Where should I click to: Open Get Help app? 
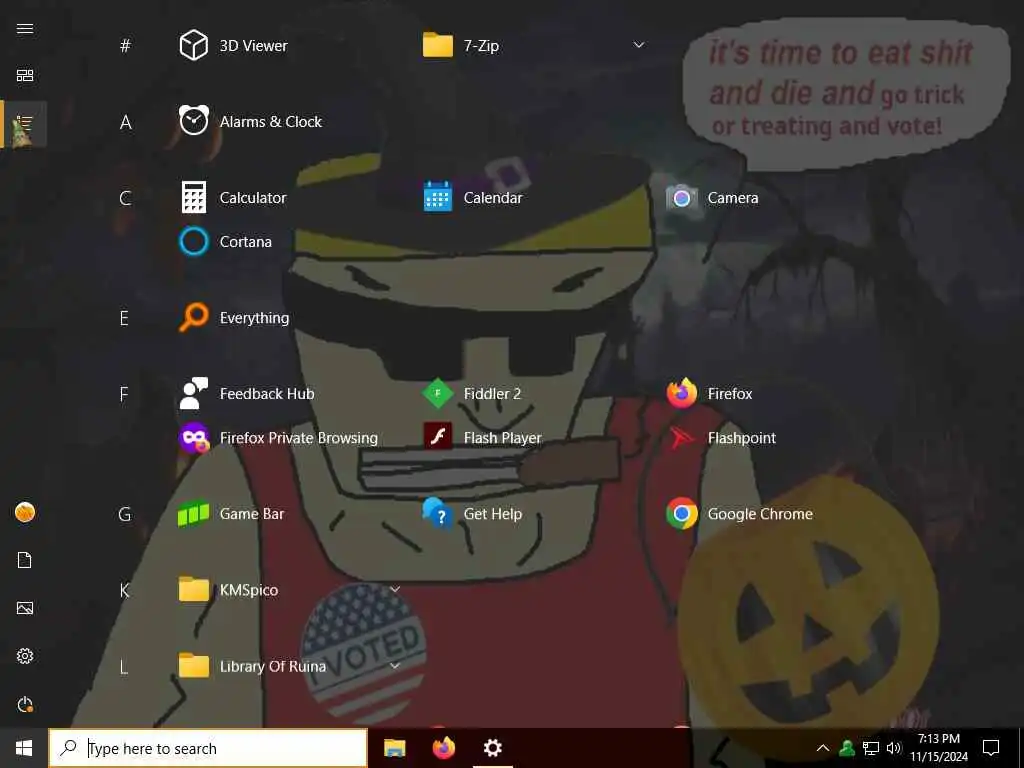tap(472, 514)
